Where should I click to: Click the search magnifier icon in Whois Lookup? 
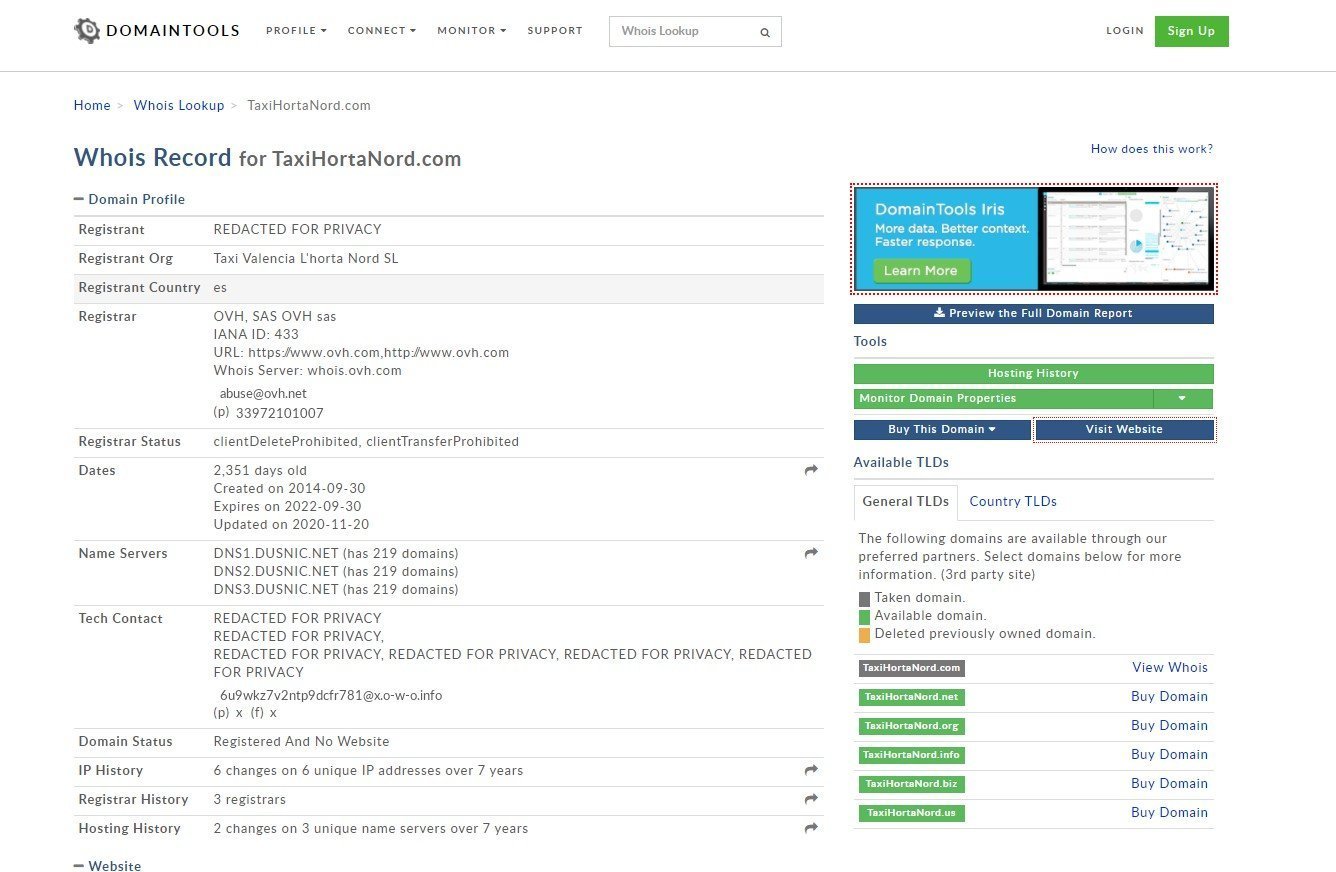(765, 32)
